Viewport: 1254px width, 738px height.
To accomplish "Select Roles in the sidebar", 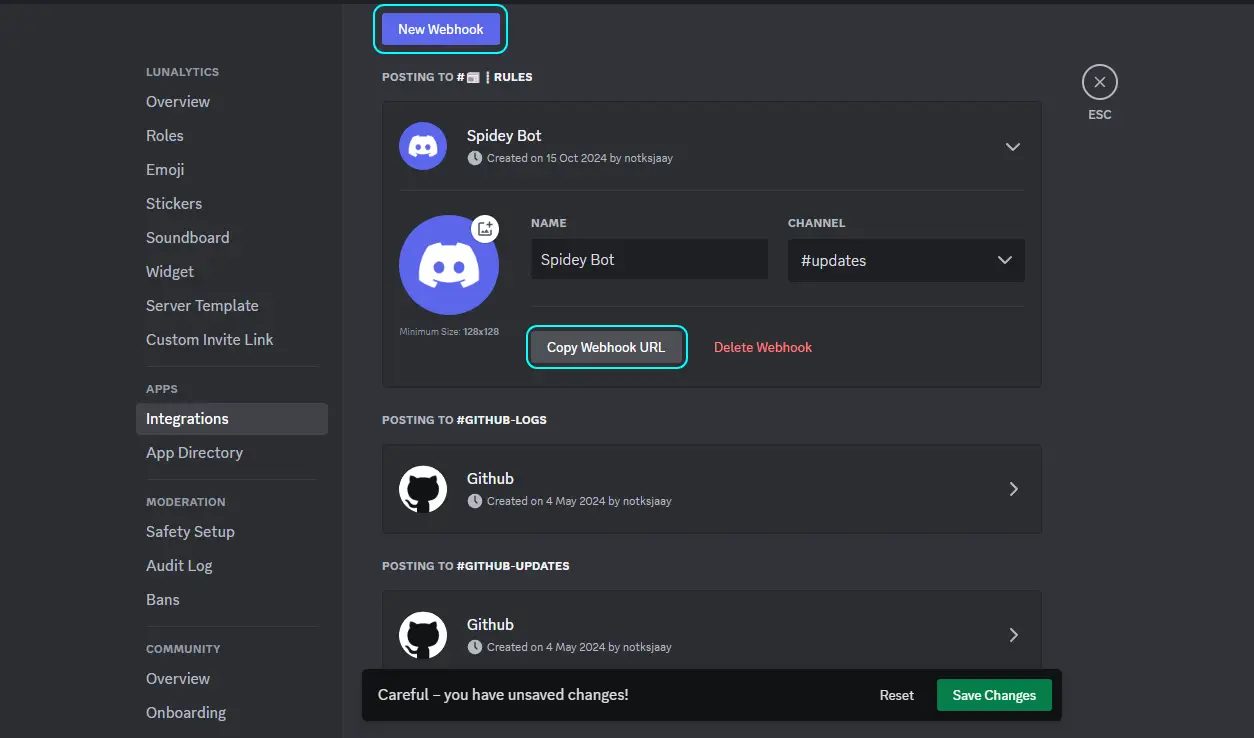I will point(165,135).
